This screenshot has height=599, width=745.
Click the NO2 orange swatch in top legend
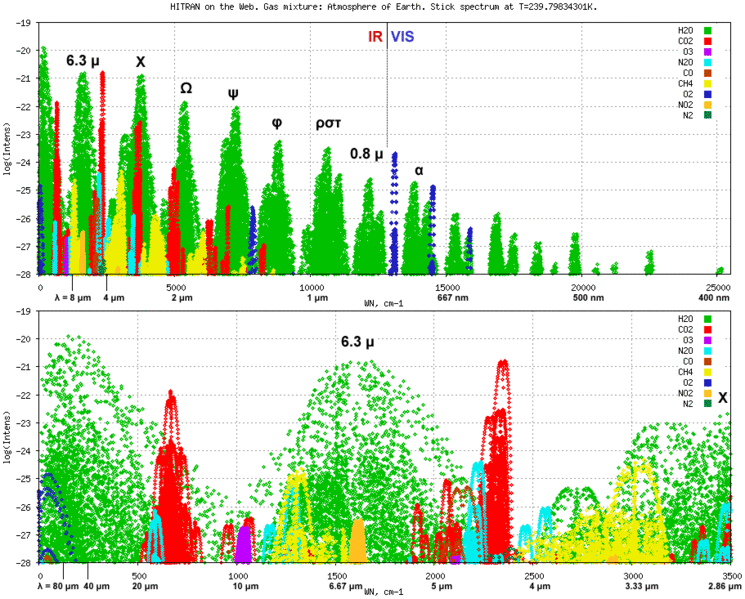[707, 105]
